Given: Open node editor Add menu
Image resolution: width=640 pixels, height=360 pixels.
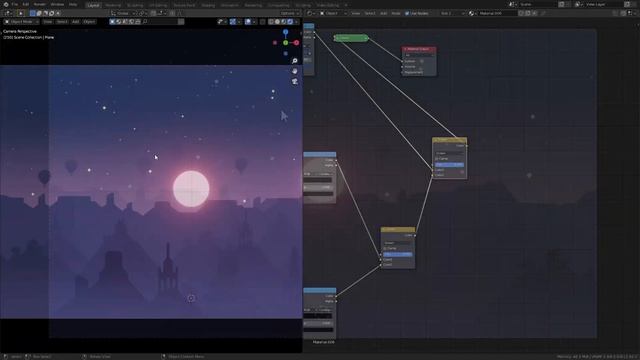Looking at the screenshot, I should pyautogui.click(x=383, y=13).
